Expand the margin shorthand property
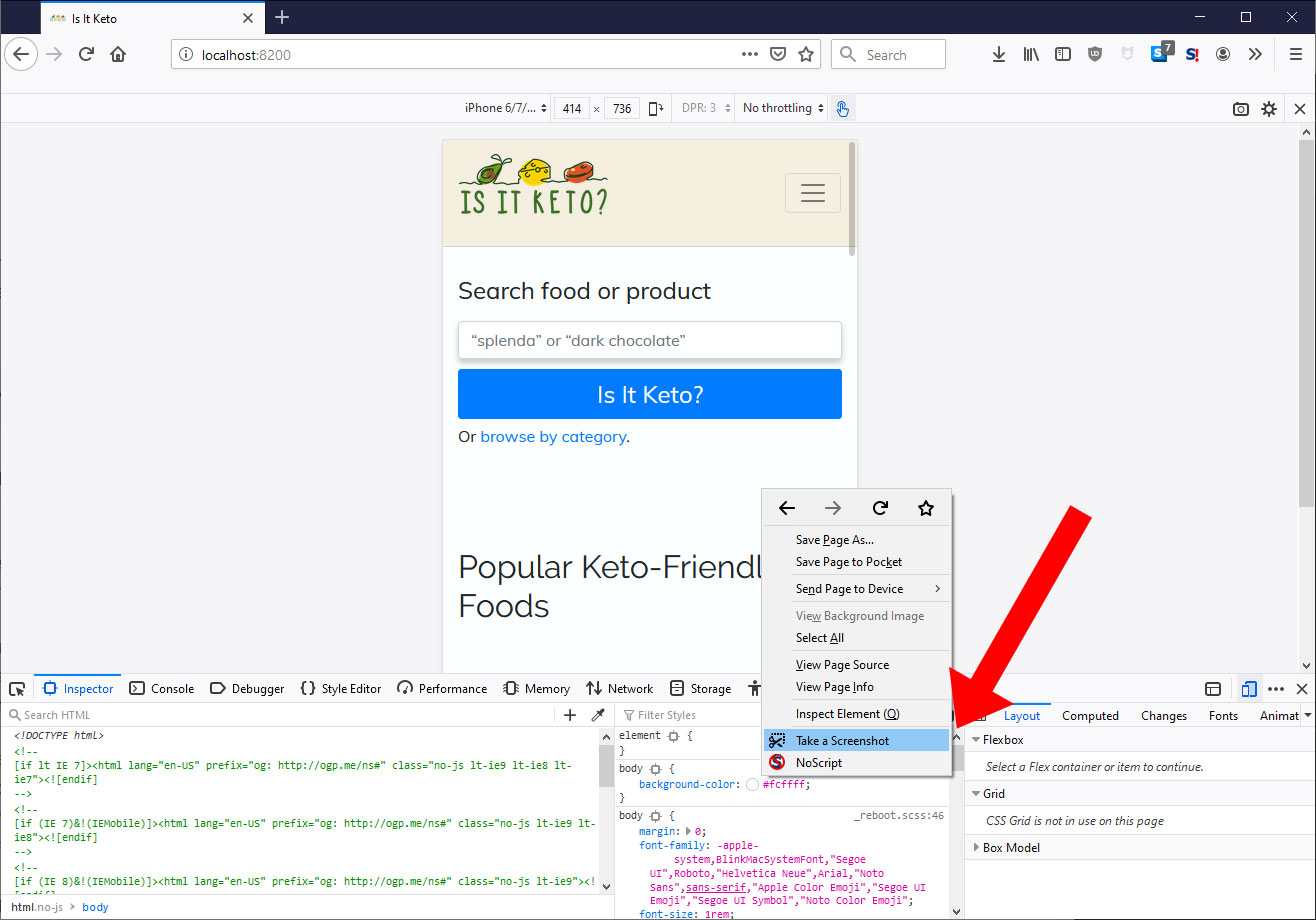Image resolution: width=1316 pixels, height=920 pixels. (x=688, y=831)
